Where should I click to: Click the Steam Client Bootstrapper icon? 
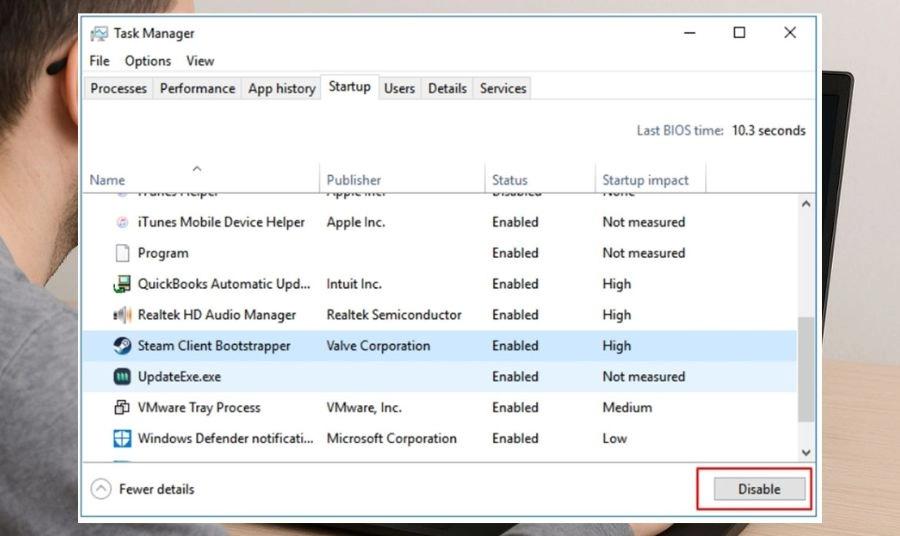point(122,345)
